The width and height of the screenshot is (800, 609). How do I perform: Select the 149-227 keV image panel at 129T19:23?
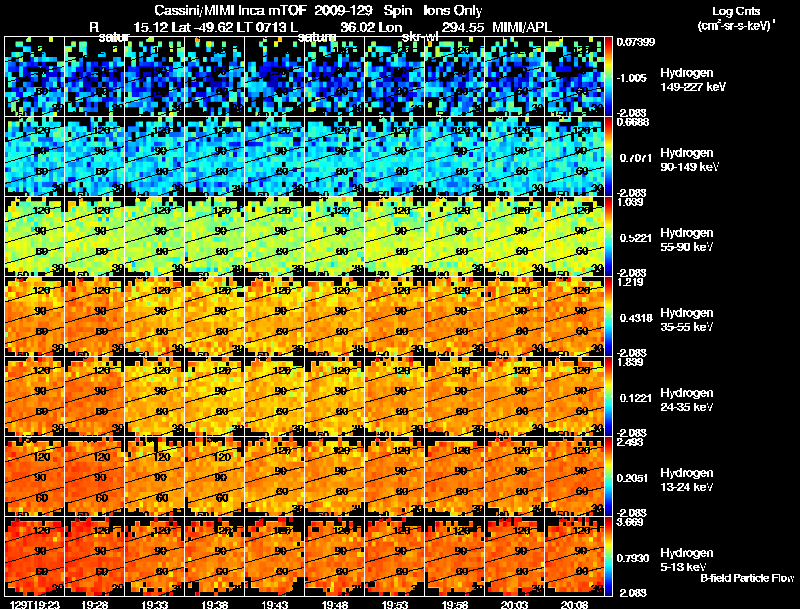click(34, 77)
